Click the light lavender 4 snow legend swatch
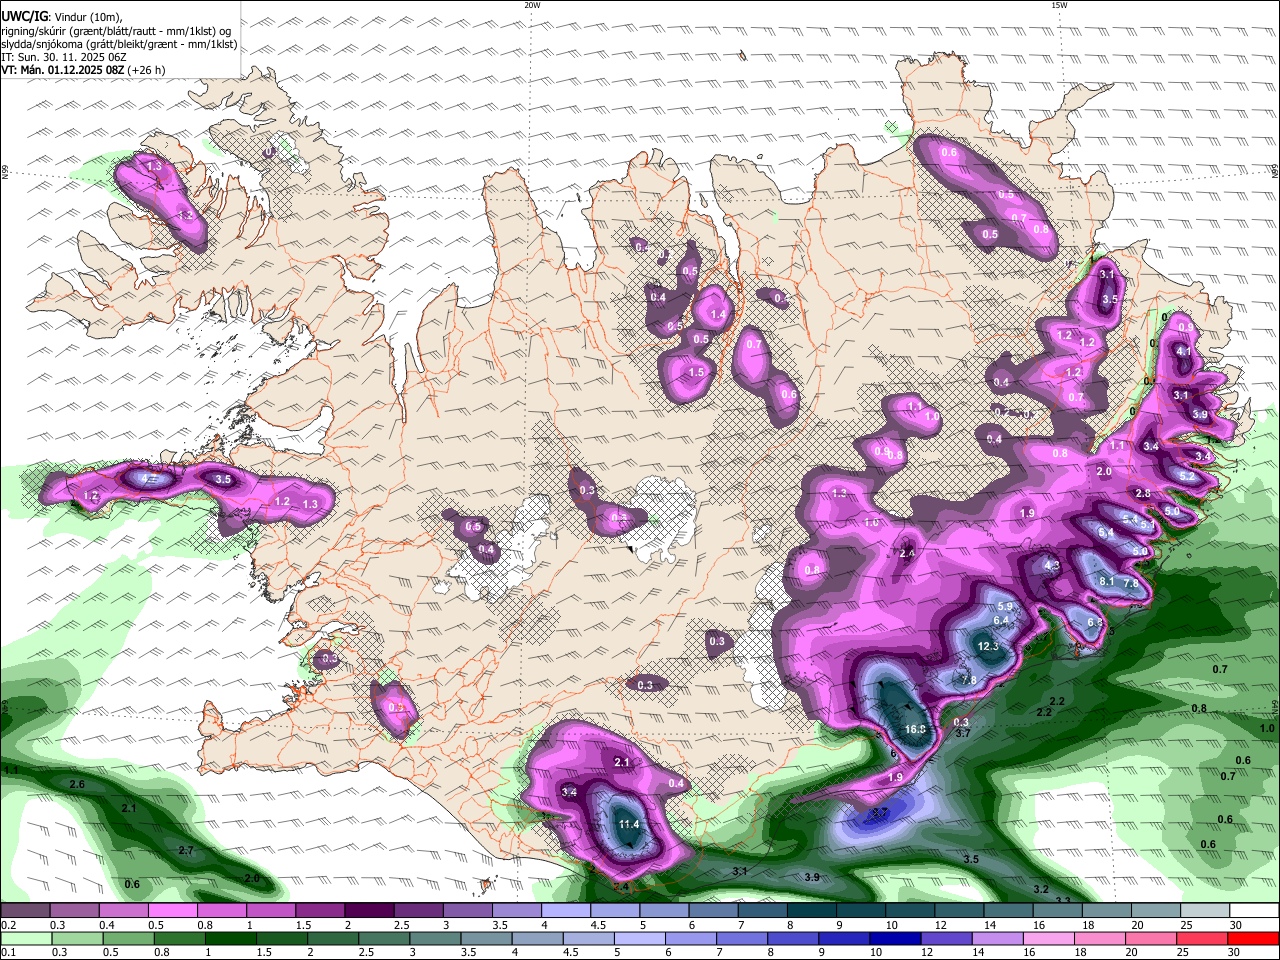Screen dimensions: 1280x960 [x=566, y=910]
